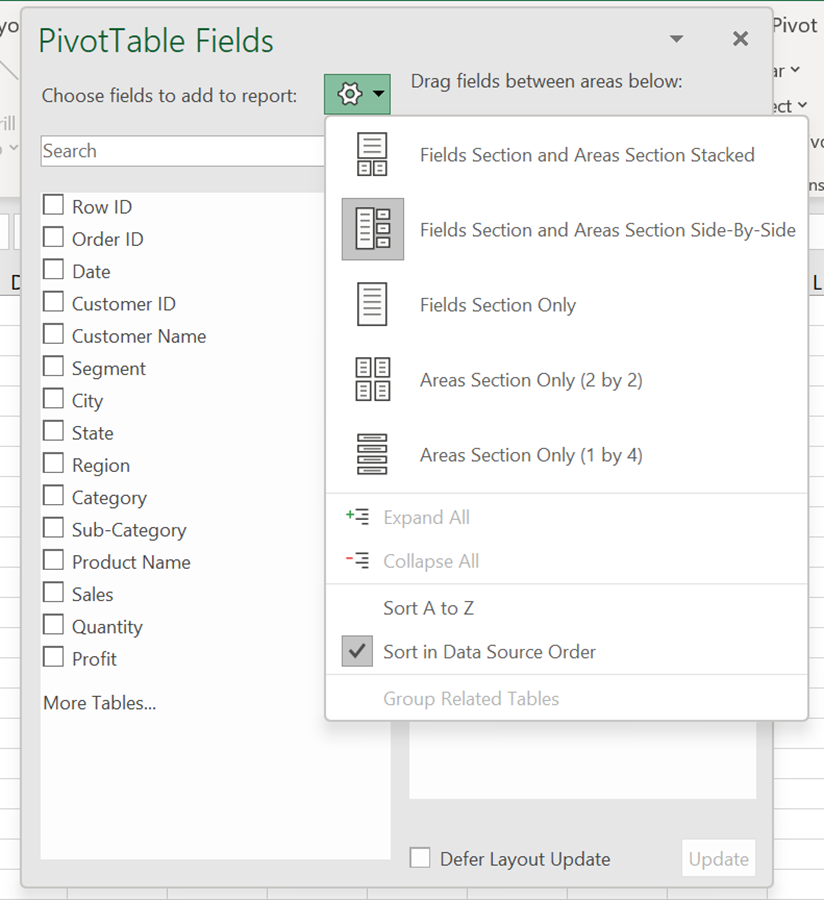The width and height of the screenshot is (824, 900).
Task: Click the Collapse All minus icon
Action: pyautogui.click(x=357, y=561)
